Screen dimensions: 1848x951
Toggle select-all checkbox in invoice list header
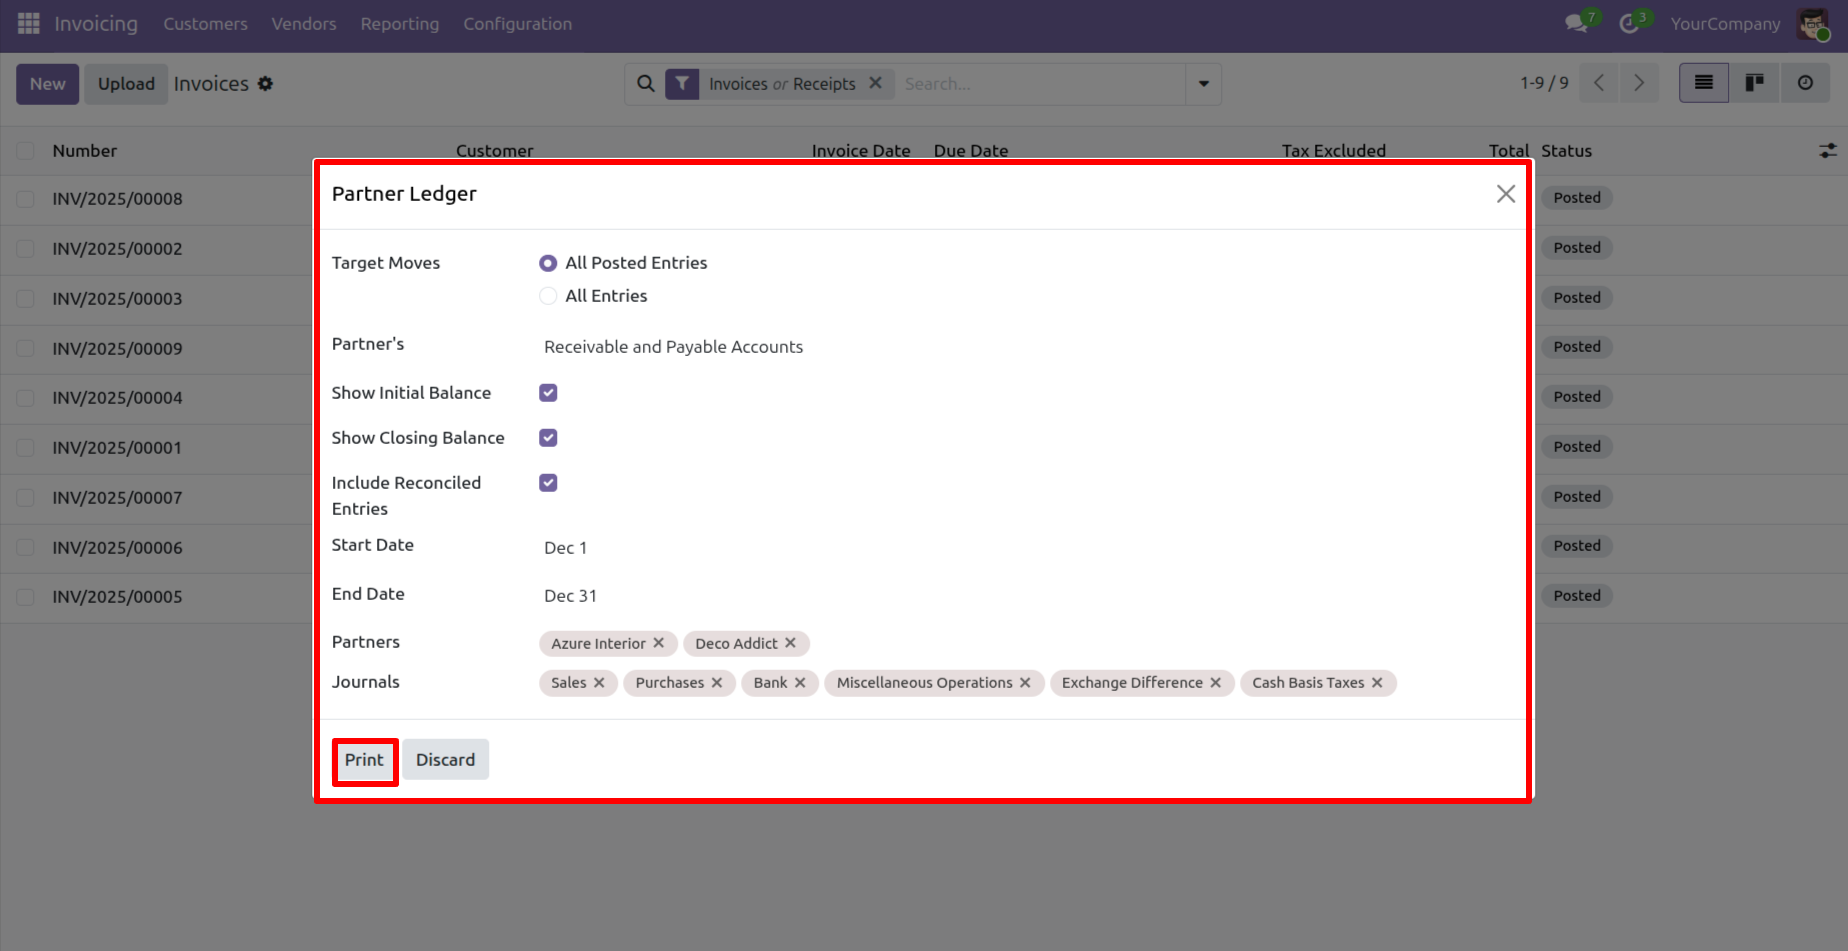point(26,151)
